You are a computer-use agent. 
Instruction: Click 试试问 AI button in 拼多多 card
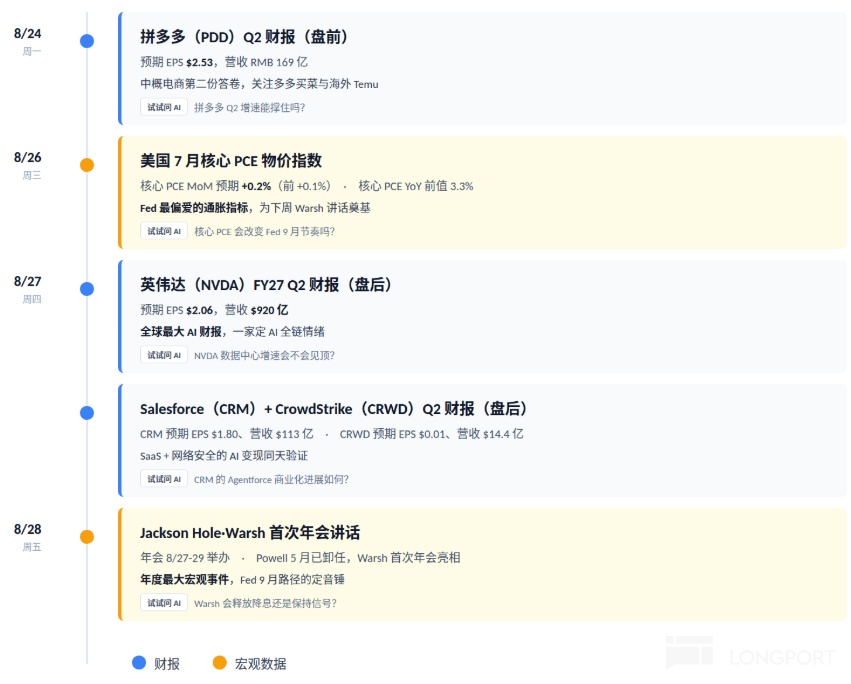click(164, 107)
